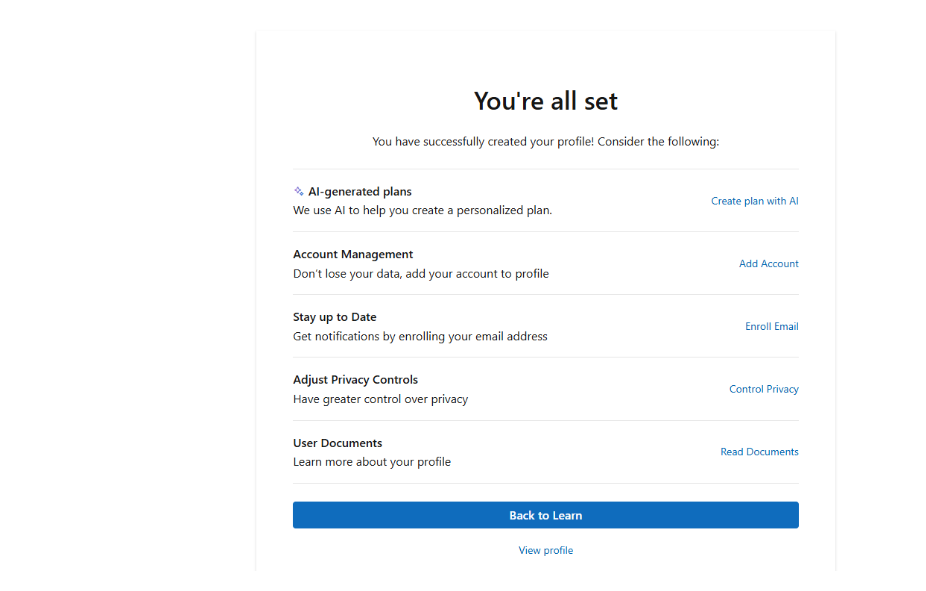Click the blue Back to Learn button
This screenshot has width=926, height=591.
546,515
